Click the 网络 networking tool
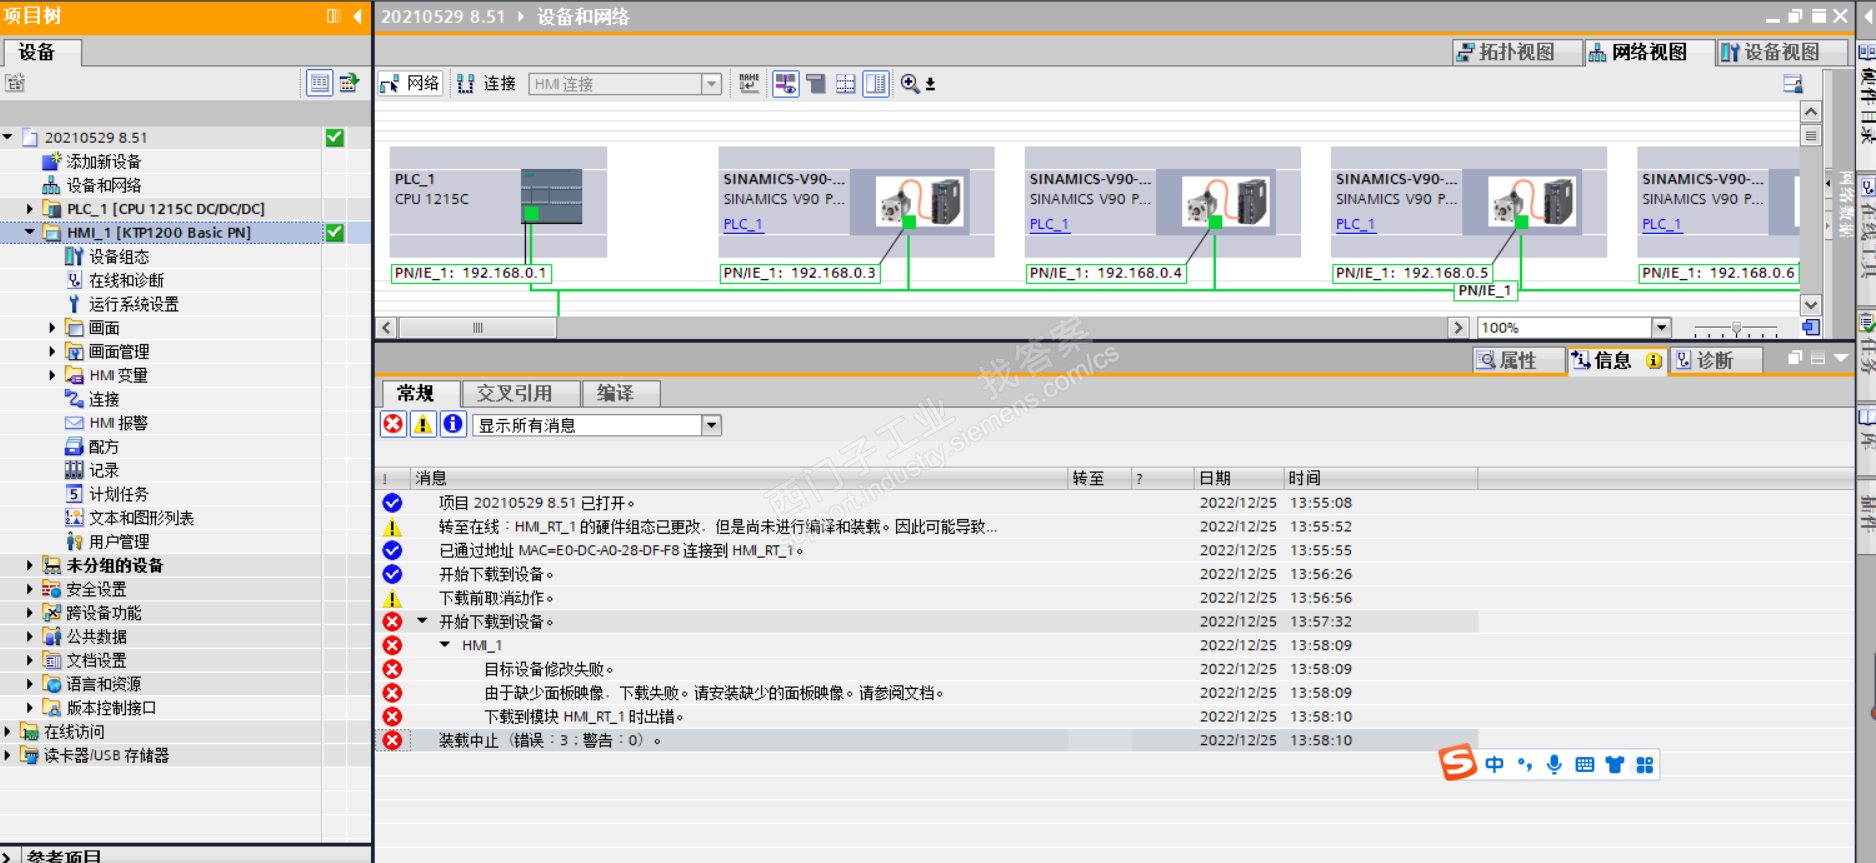This screenshot has width=1876, height=863. pyautogui.click(x=410, y=84)
